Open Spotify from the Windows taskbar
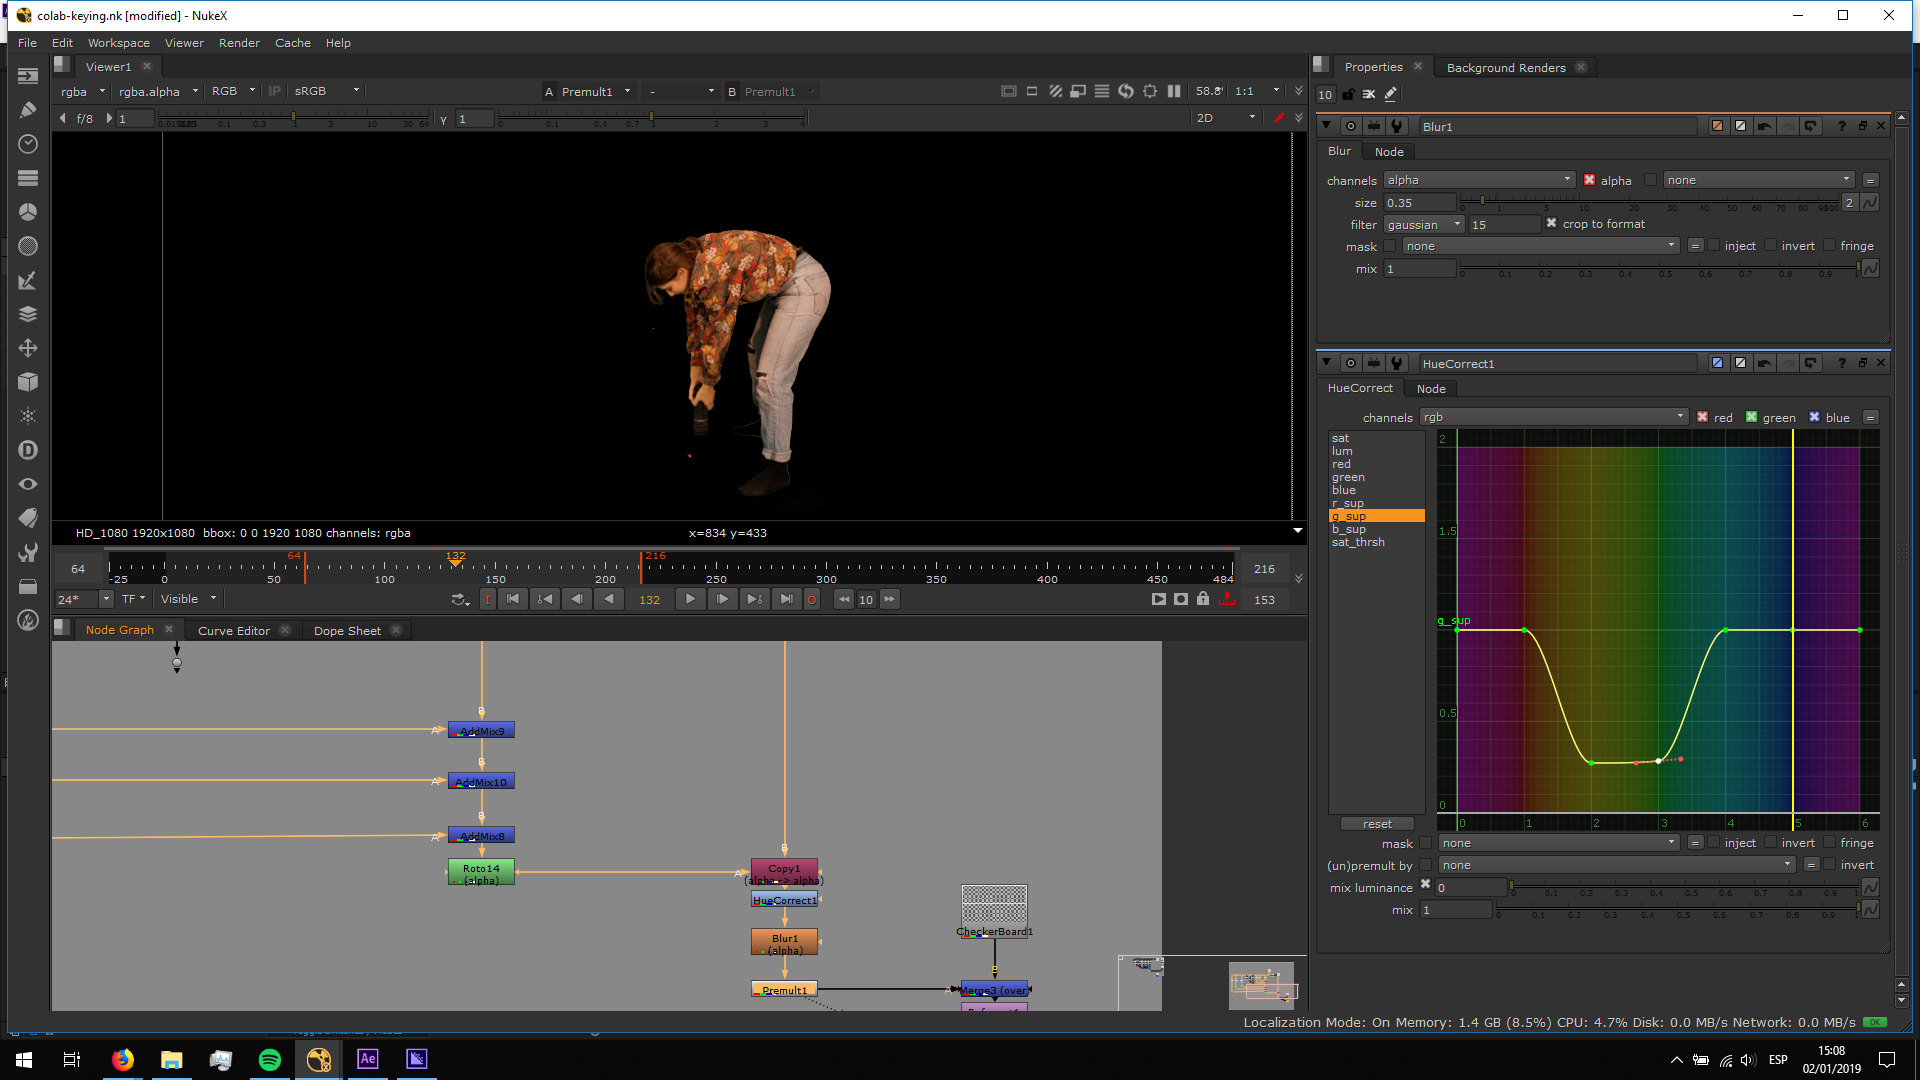This screenshot has height=1080, width=1920. [x=270, y=1060]
